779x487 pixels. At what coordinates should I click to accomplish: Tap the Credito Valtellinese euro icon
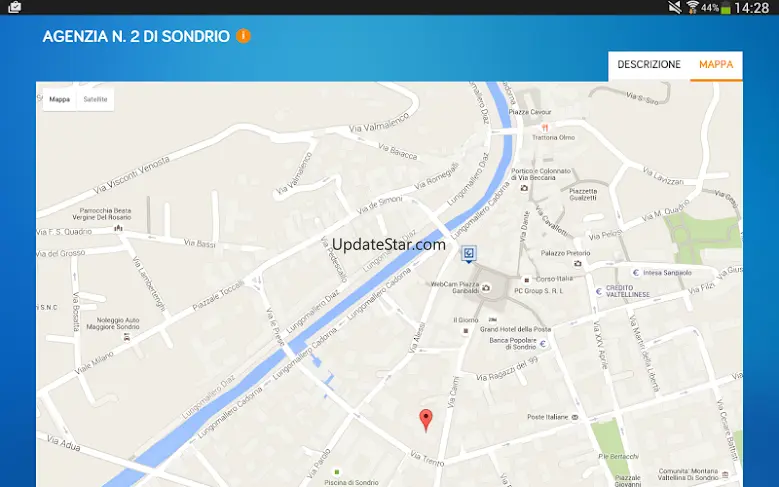599,292
